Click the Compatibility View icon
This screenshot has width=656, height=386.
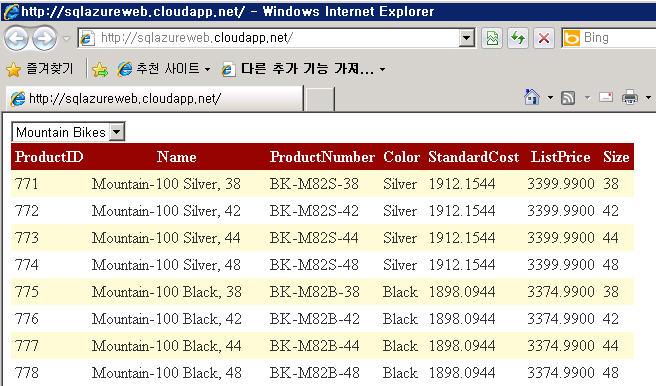click(492, 38)
